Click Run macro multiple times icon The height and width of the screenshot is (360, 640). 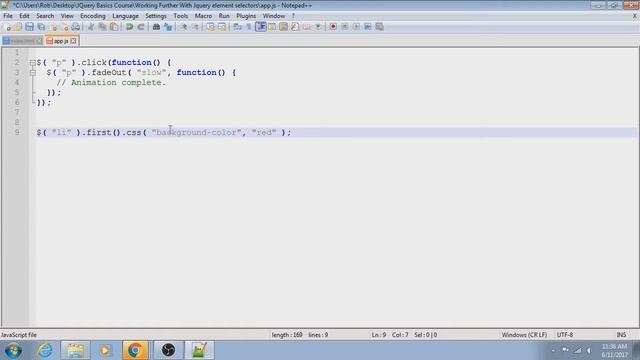367,27
